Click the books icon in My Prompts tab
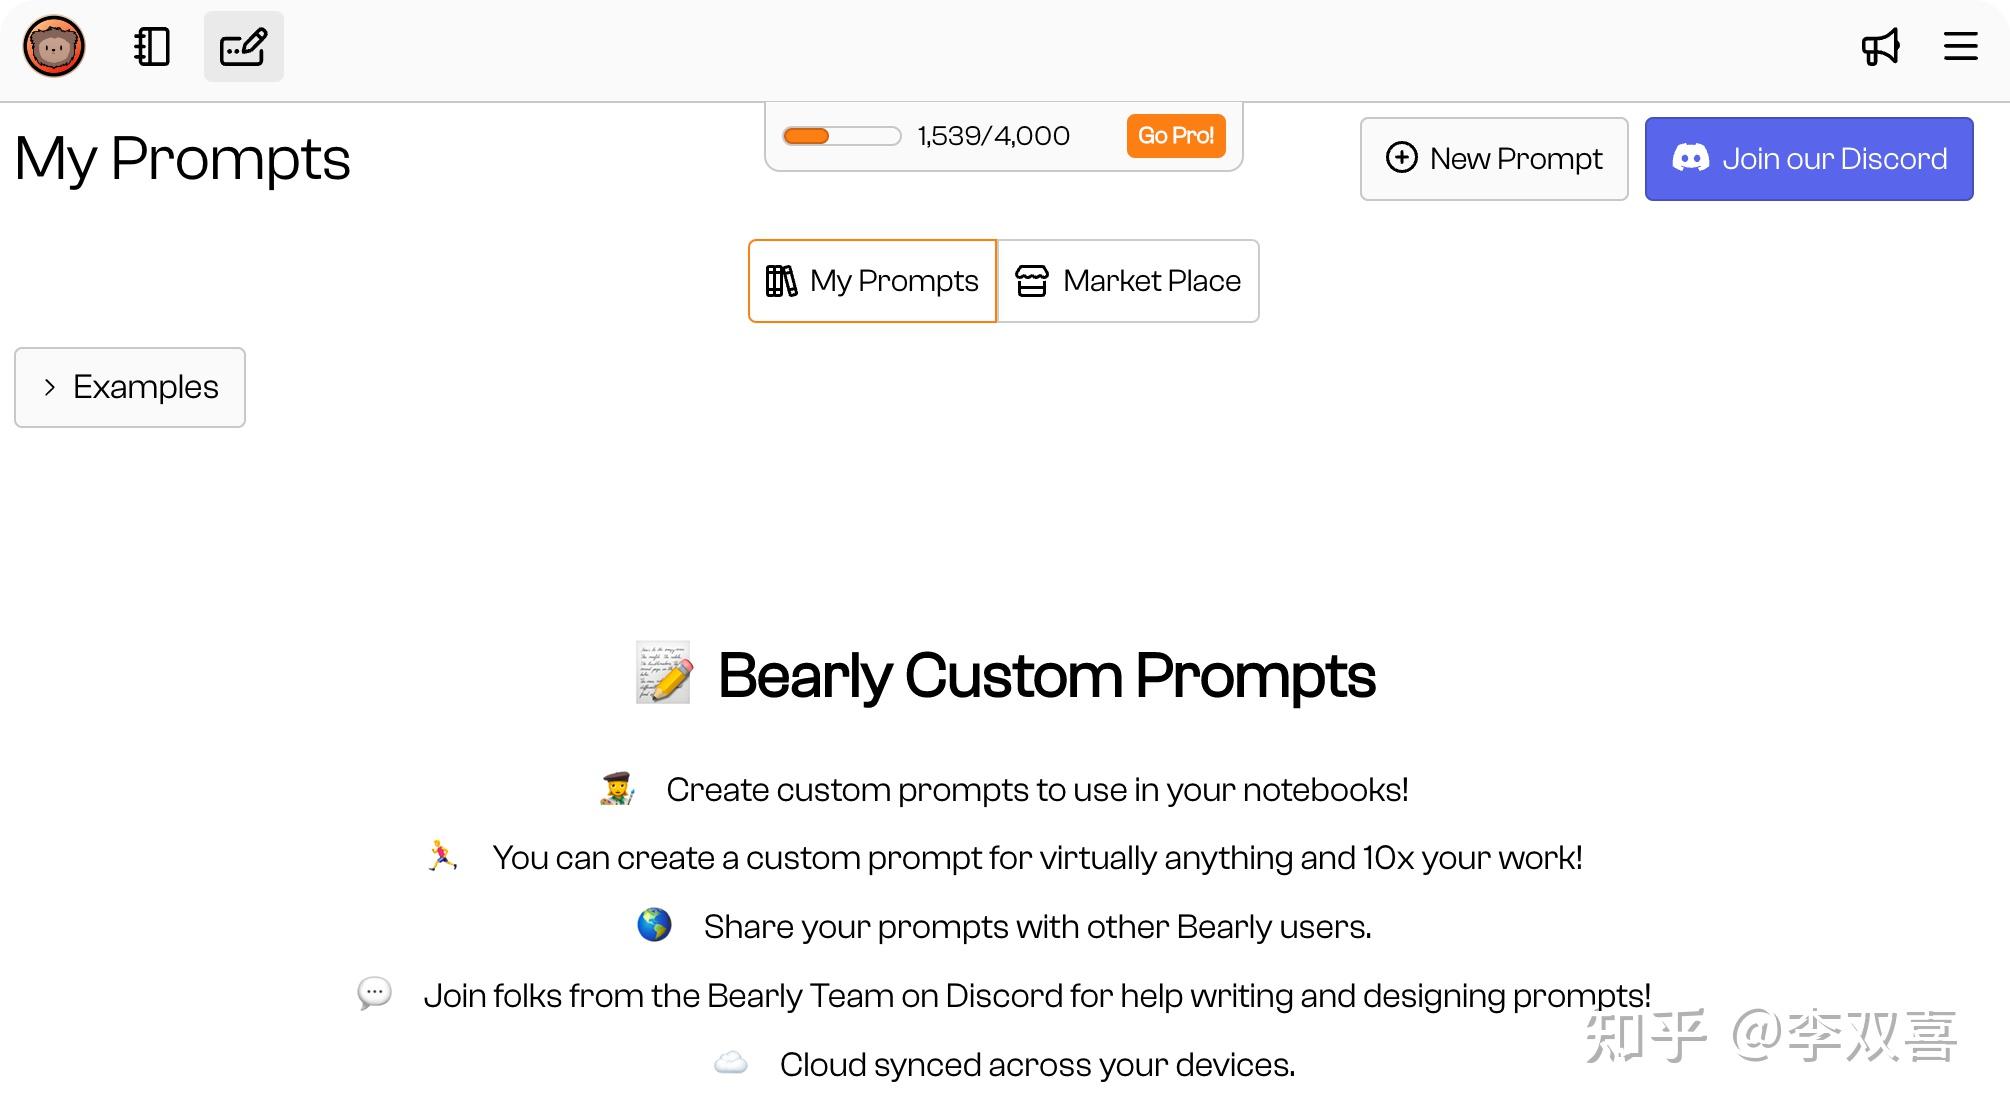 781,281
